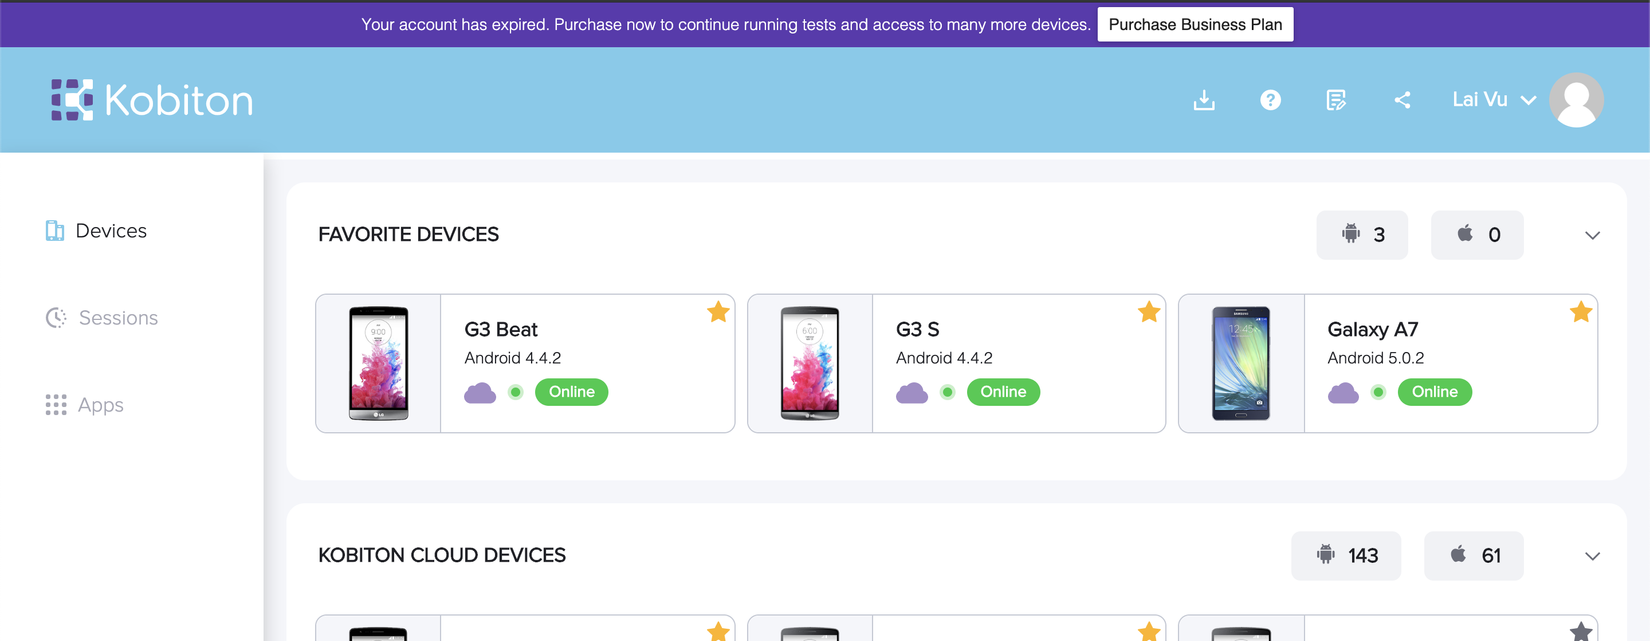The height and width of the screenshot is (641, 1650).
Task: Click the cloud icon on G3 Beat
Action: pos(480,392)
